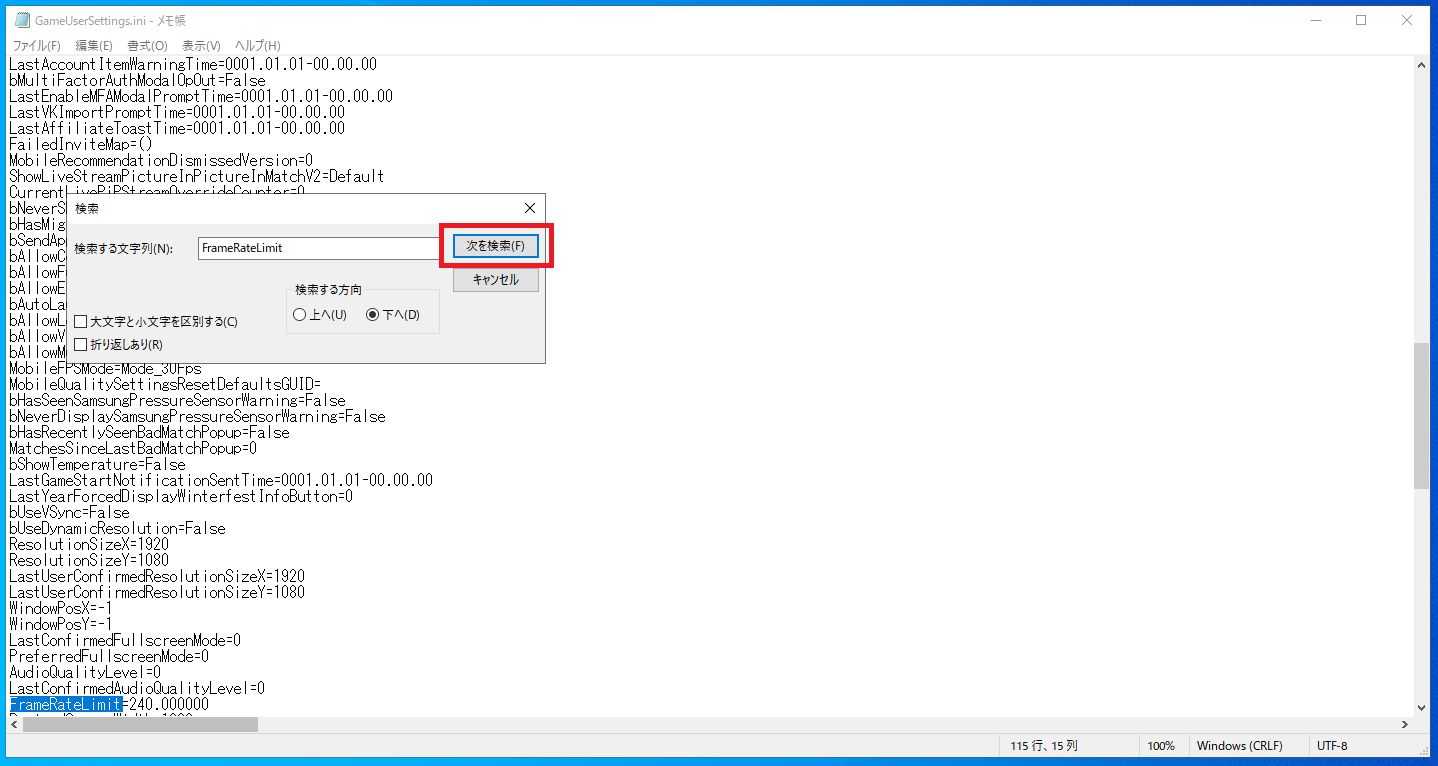Click the LastAccountItemWarningTime line

[193, 64]
